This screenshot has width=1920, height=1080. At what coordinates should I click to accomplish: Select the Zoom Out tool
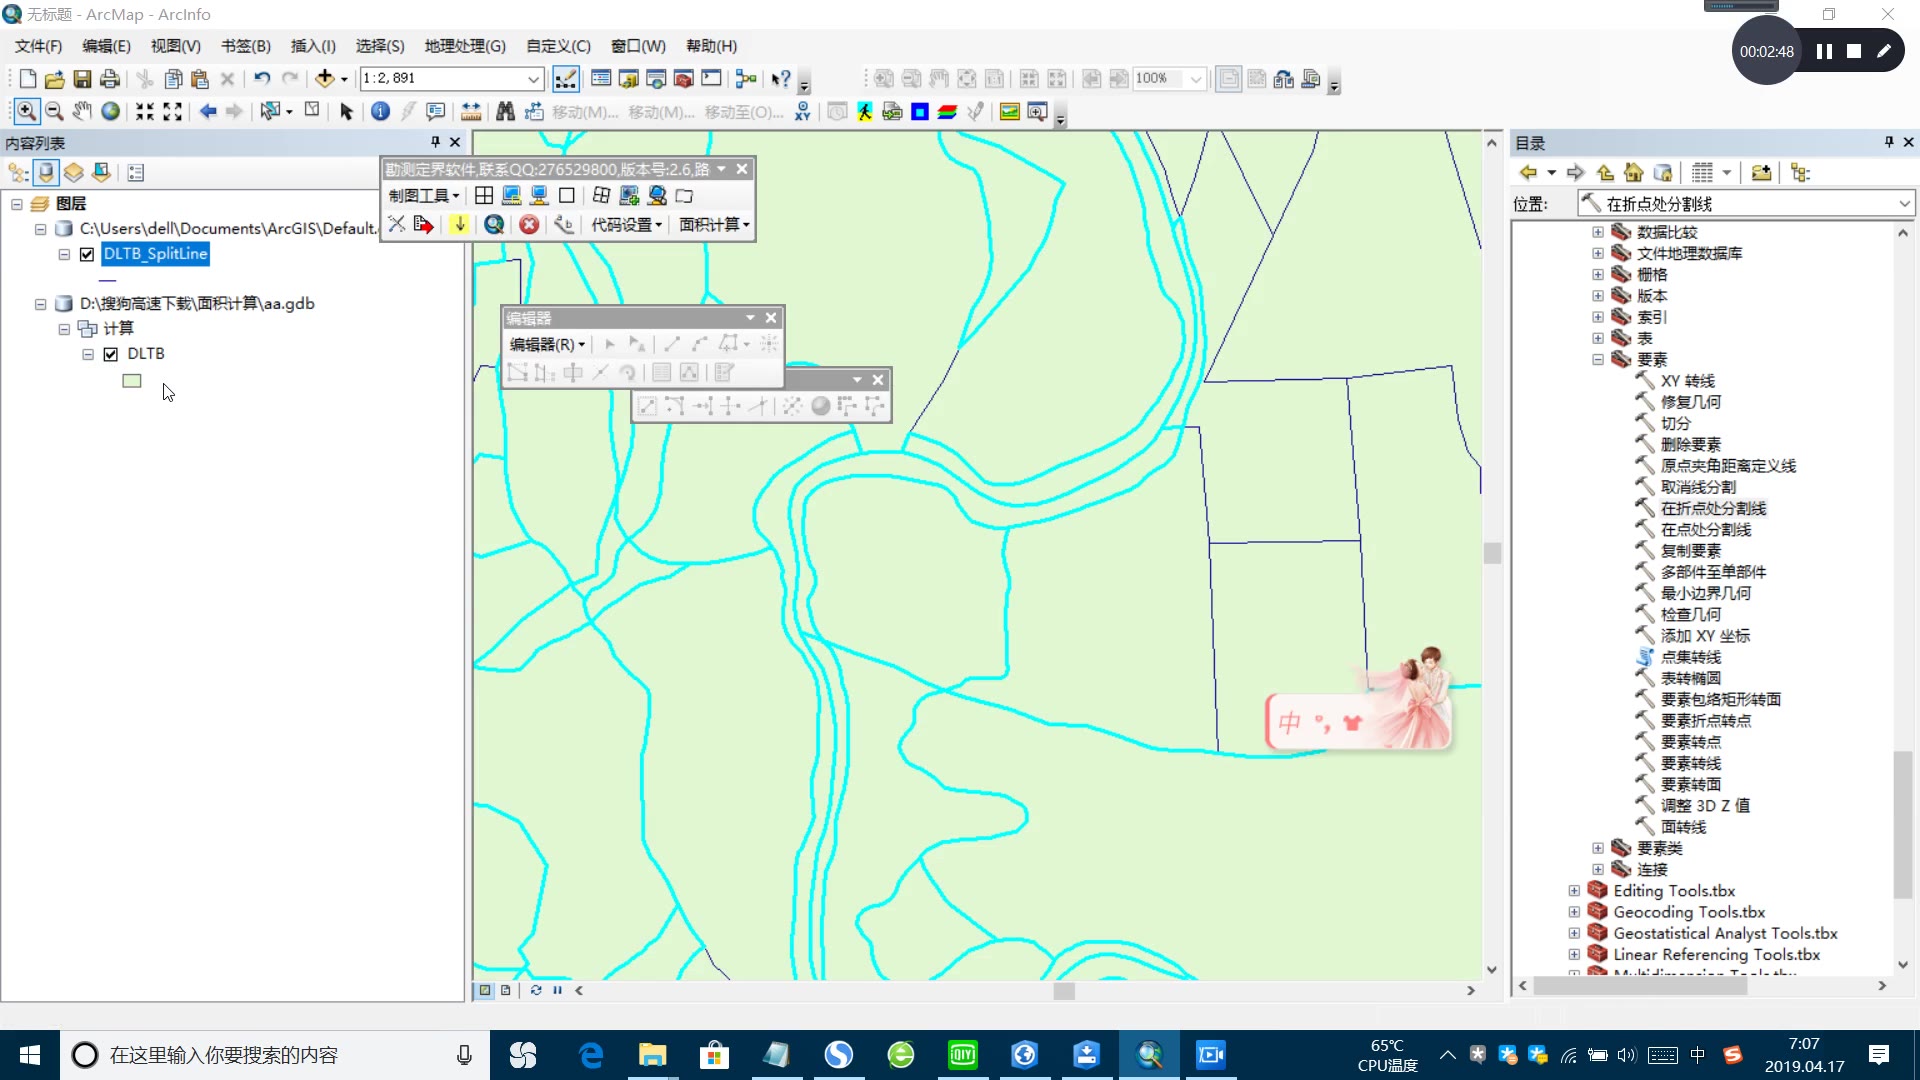[x=55, y=111]
